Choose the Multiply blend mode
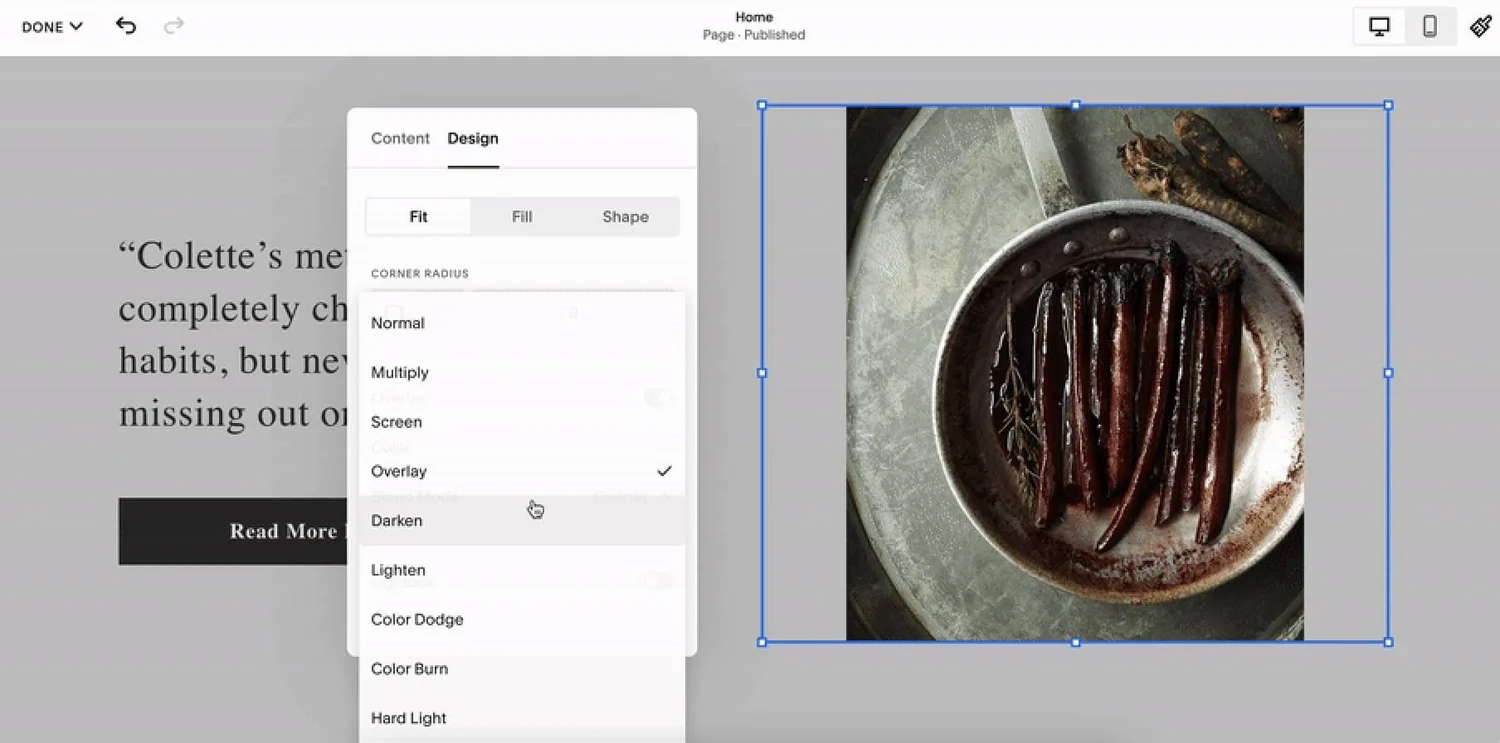The width and height of the screenshot is (1500, 743). 400,372
